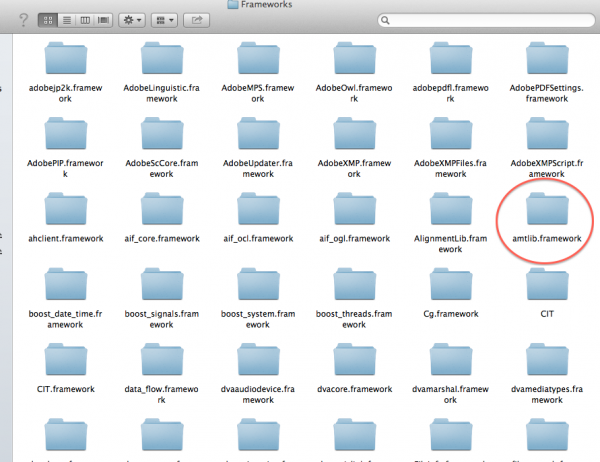Select the boost_signals.framework folder
Screen dimensions: 600x462
162,284
